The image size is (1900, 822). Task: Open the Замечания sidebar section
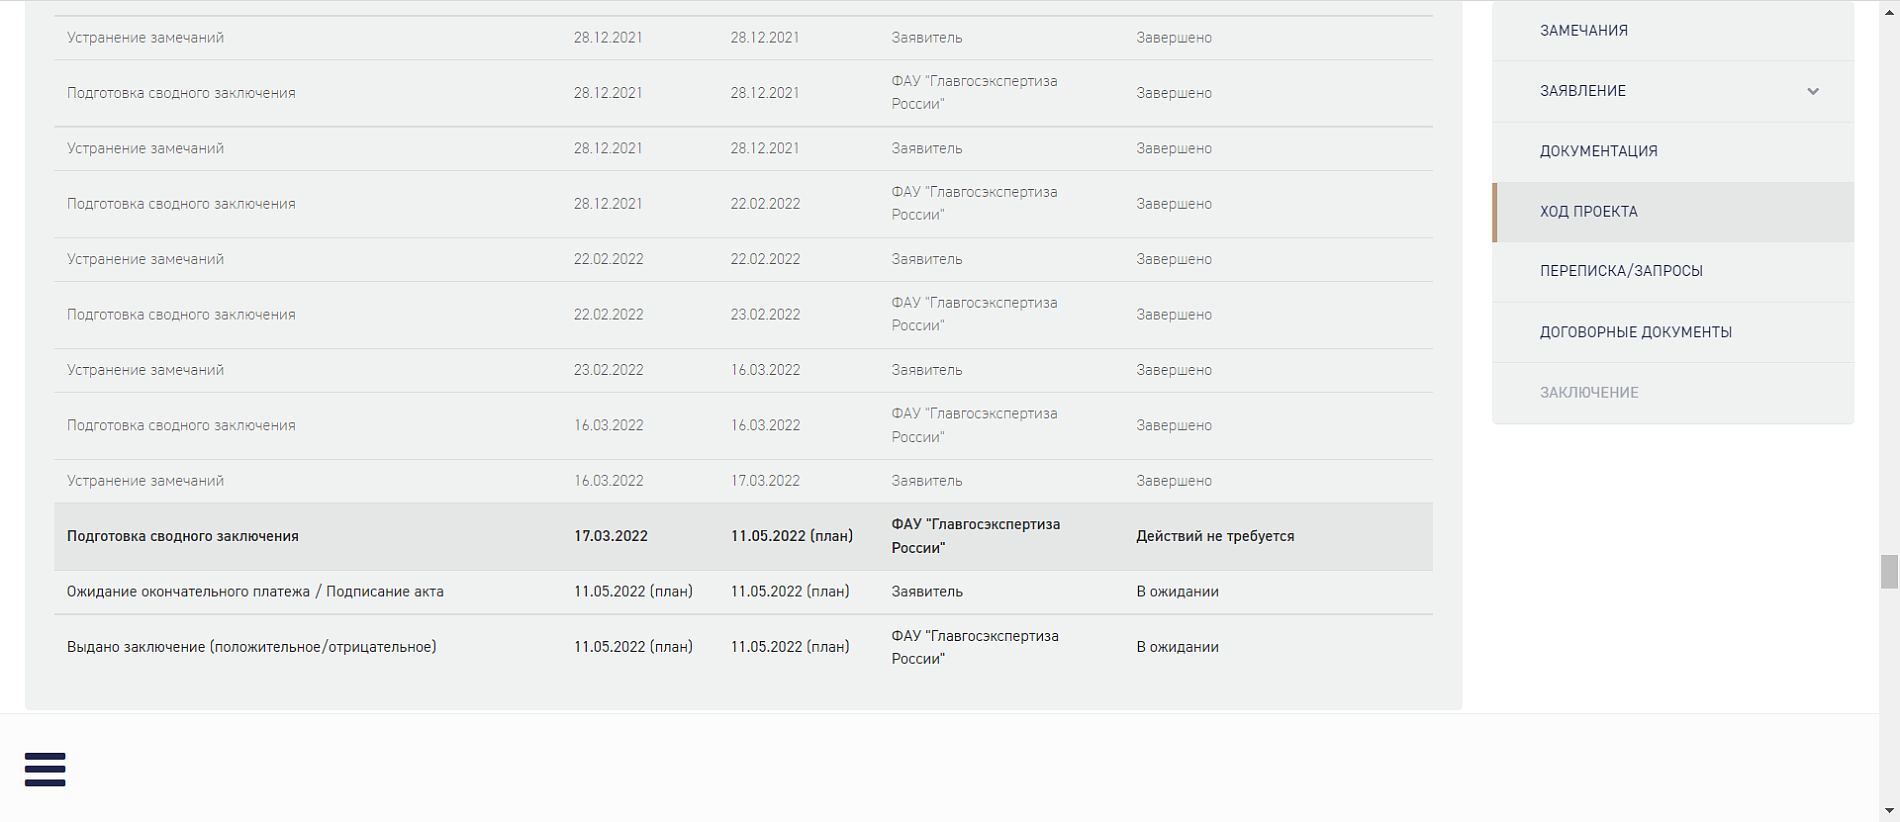(x=1583, y=31)
